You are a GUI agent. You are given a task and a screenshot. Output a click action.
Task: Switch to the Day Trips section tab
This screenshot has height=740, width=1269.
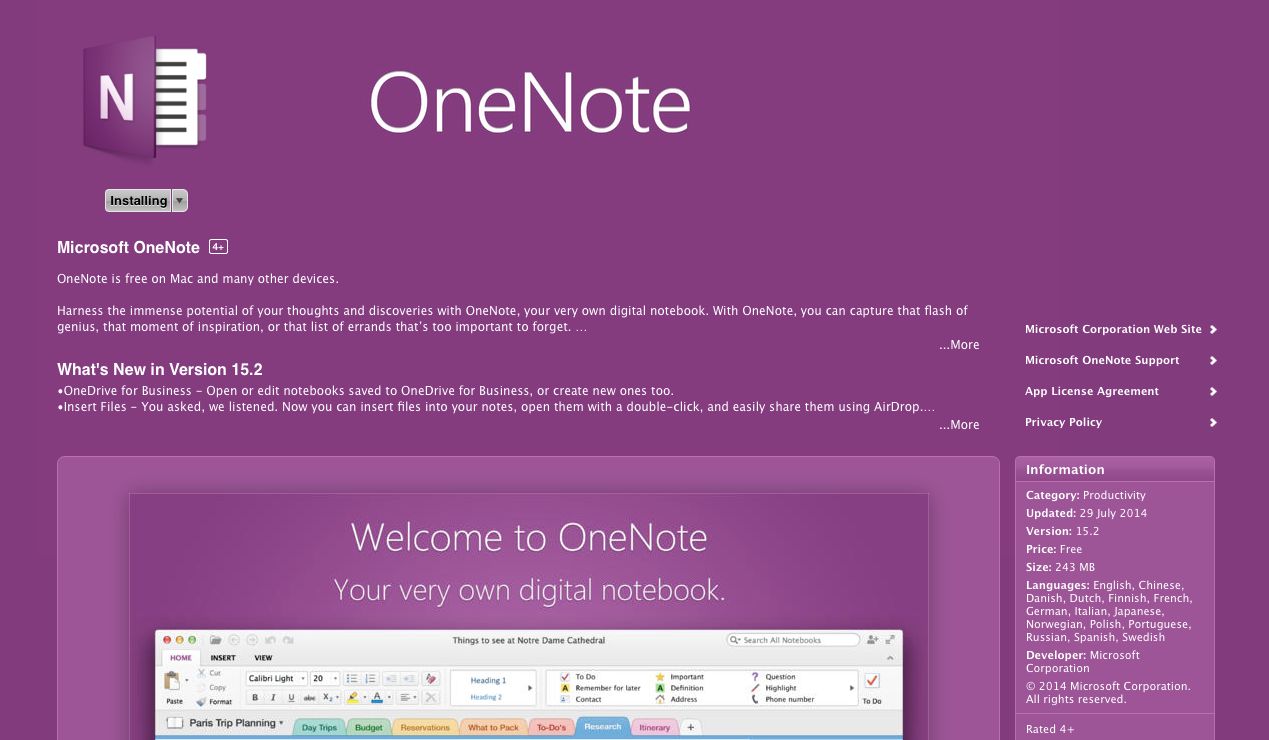click(x=320, y=727)
